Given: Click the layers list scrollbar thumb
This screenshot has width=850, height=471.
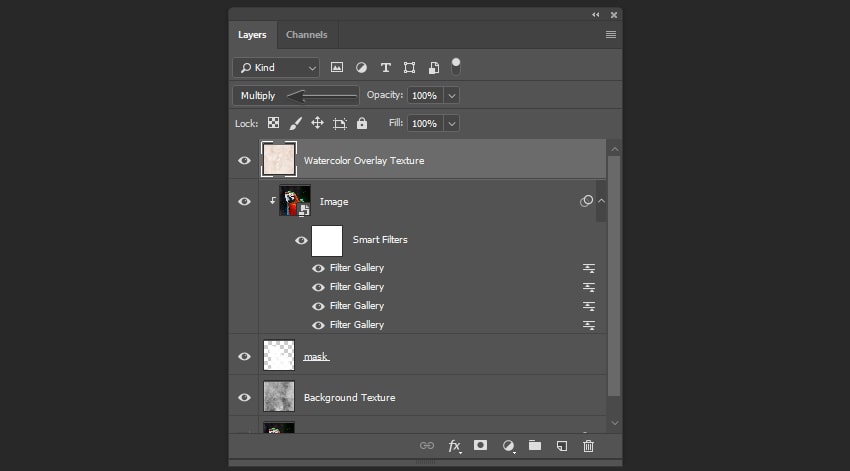Looking at the screenshot, I should tap(614, 276).
